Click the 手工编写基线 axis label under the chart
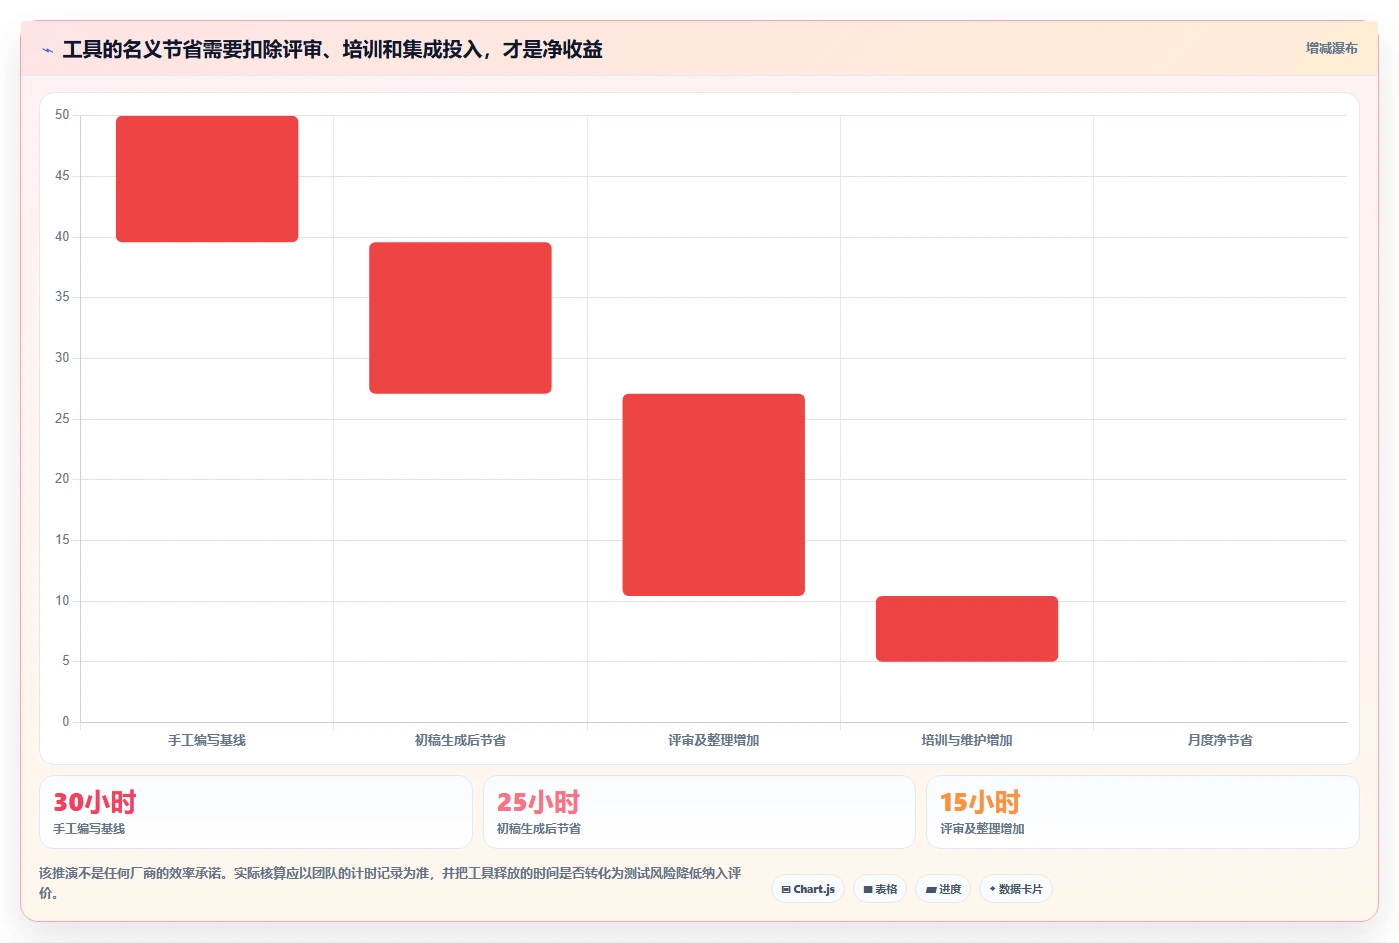Viewport: 1399px width, 943px height. click(x=207, y=741)
